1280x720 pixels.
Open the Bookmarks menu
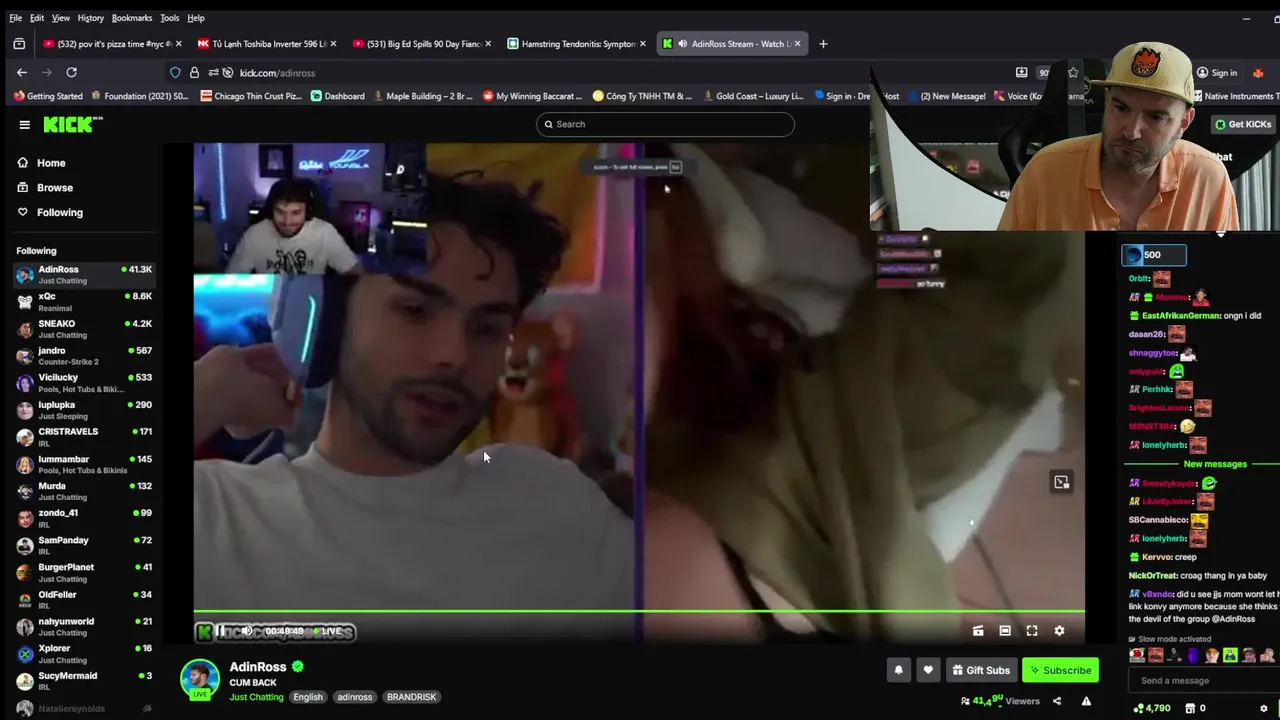click(x=132, y=18)
